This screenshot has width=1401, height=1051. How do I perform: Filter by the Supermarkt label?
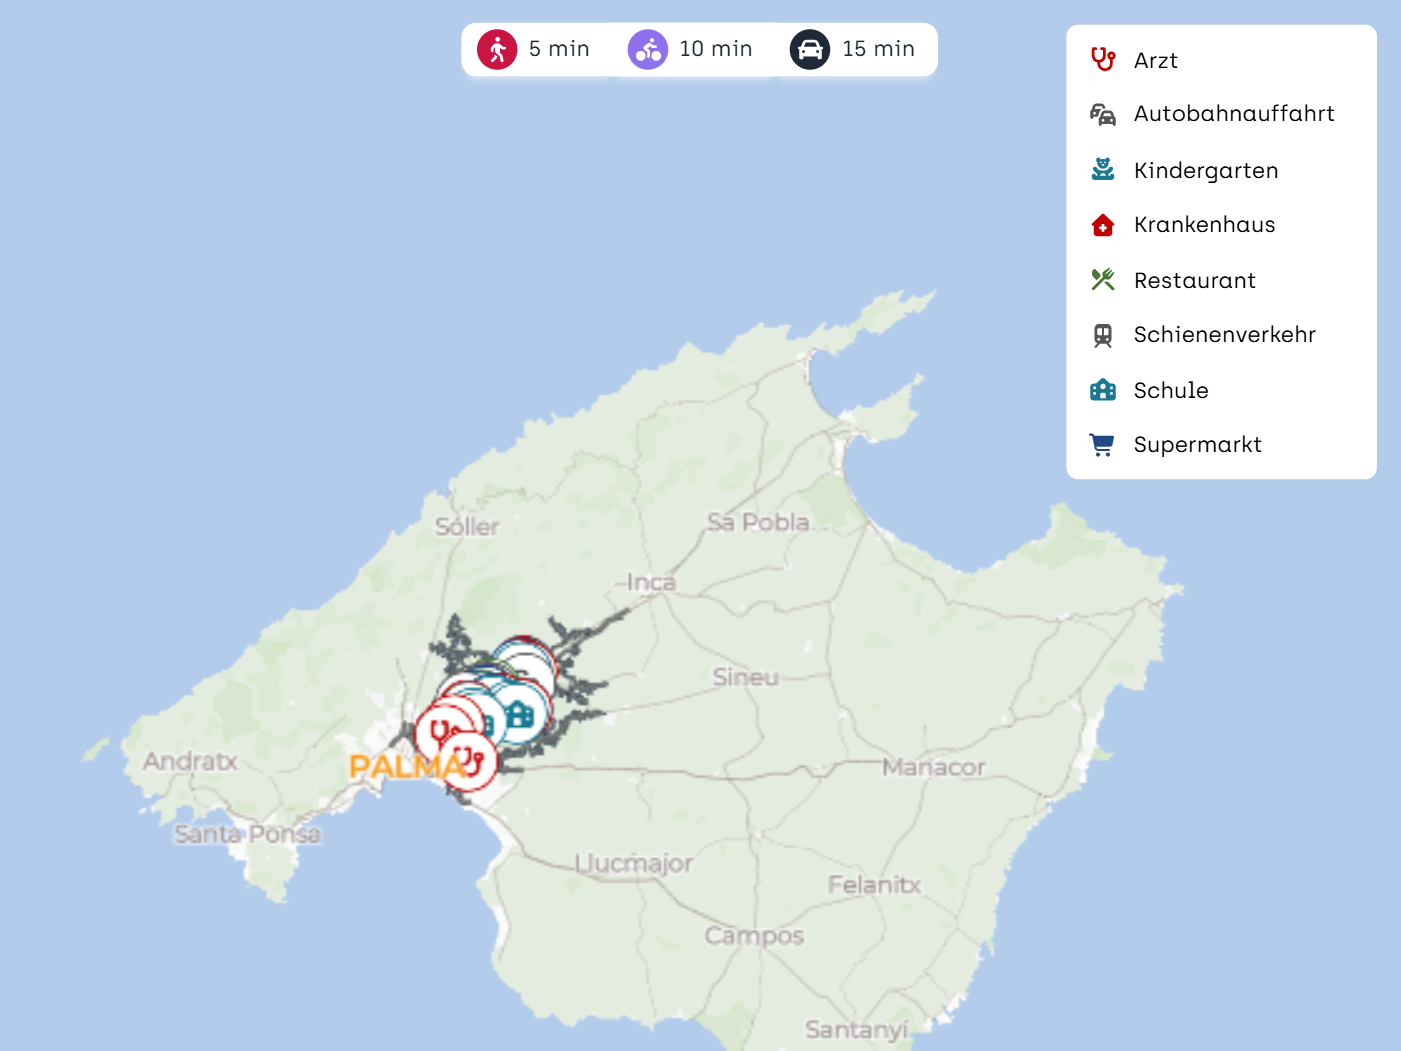coord(1197,445)
